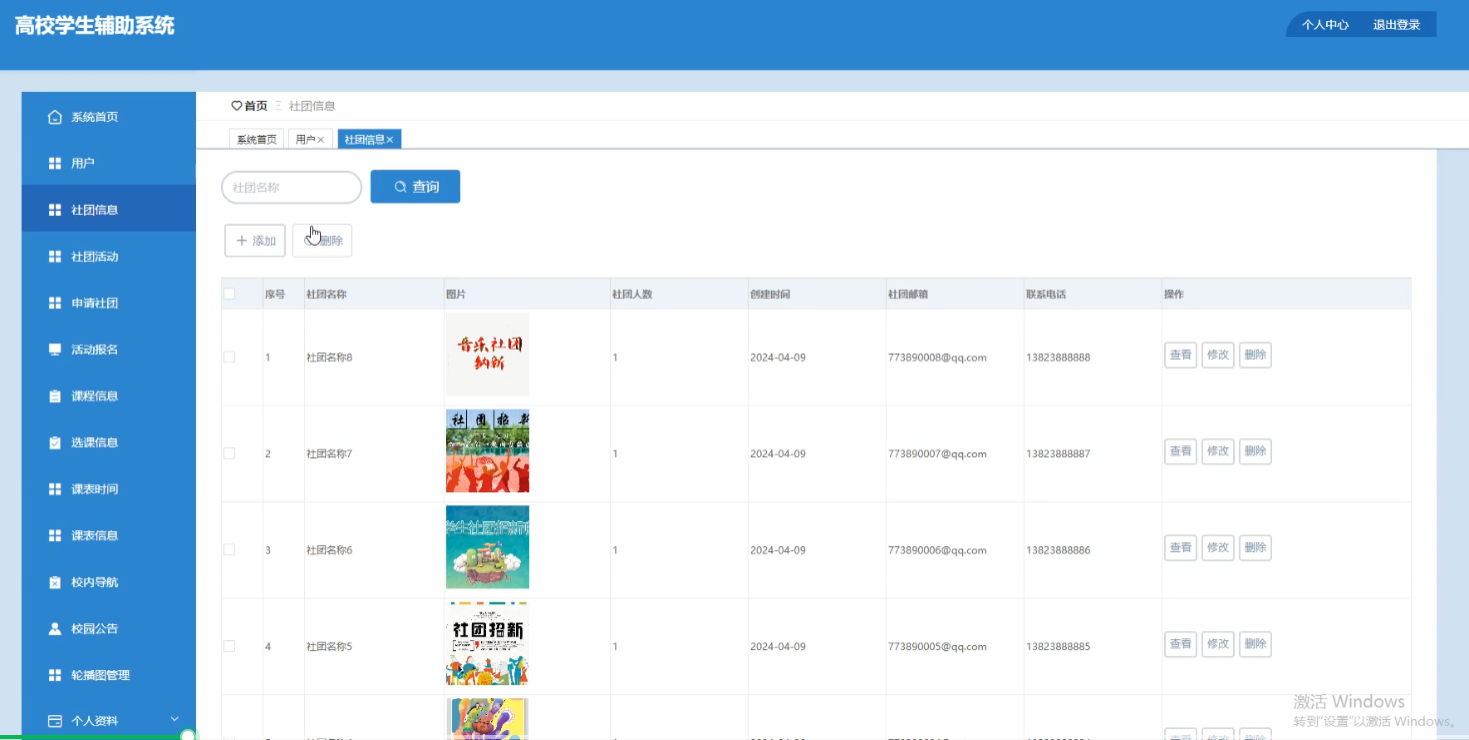This screenshot has width=1469, height=740.
Task: Click the 首页 breadcrumb link
Action: (256, 106)
